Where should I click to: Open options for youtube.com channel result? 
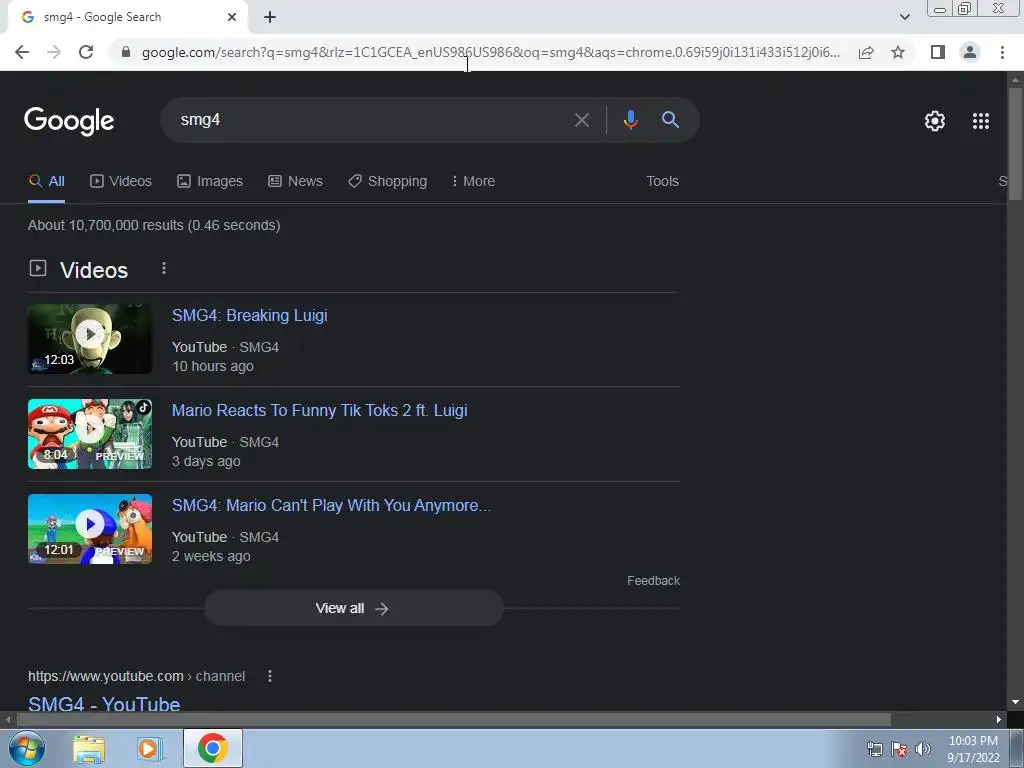tap(270, 676)
